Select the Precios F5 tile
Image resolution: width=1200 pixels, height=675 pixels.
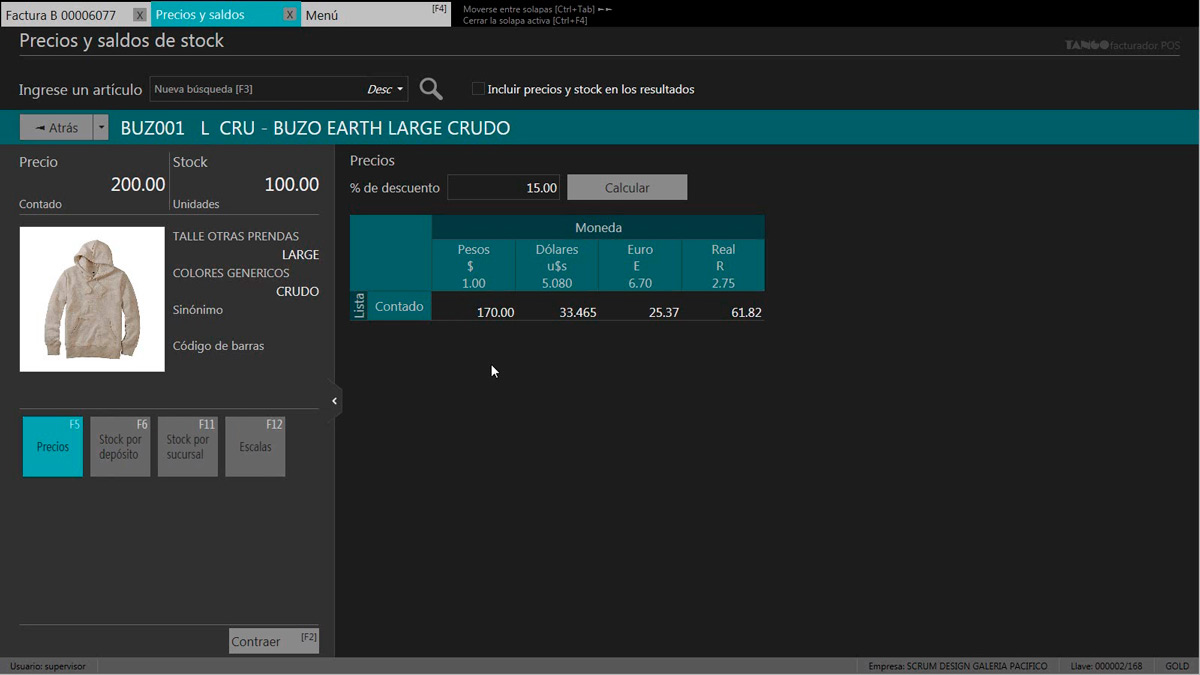click(53, 446)
